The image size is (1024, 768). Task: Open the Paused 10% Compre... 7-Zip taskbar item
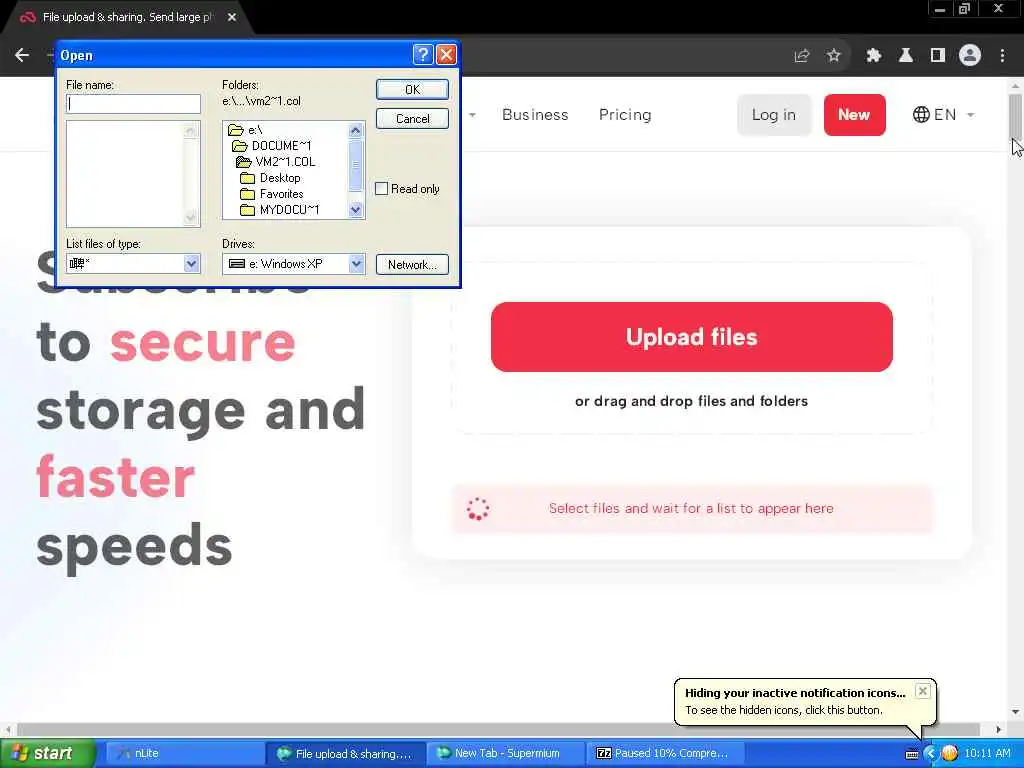[x=666, y=753]
